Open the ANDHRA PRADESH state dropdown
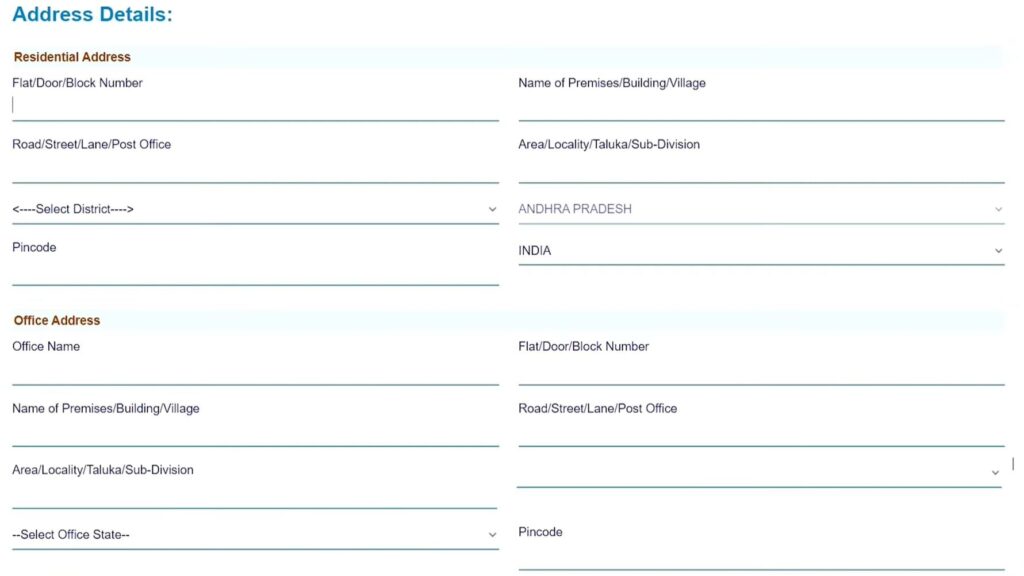Viewport: 1024px width, 576px height. point(760,209)
